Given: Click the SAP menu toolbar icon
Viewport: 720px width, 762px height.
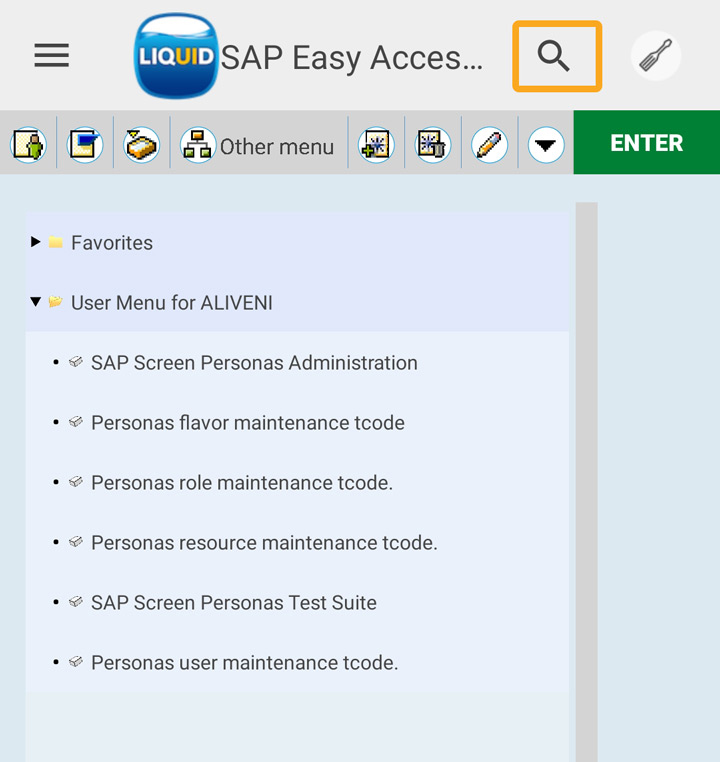Looking at the screenshot, I should click(85, 146).
